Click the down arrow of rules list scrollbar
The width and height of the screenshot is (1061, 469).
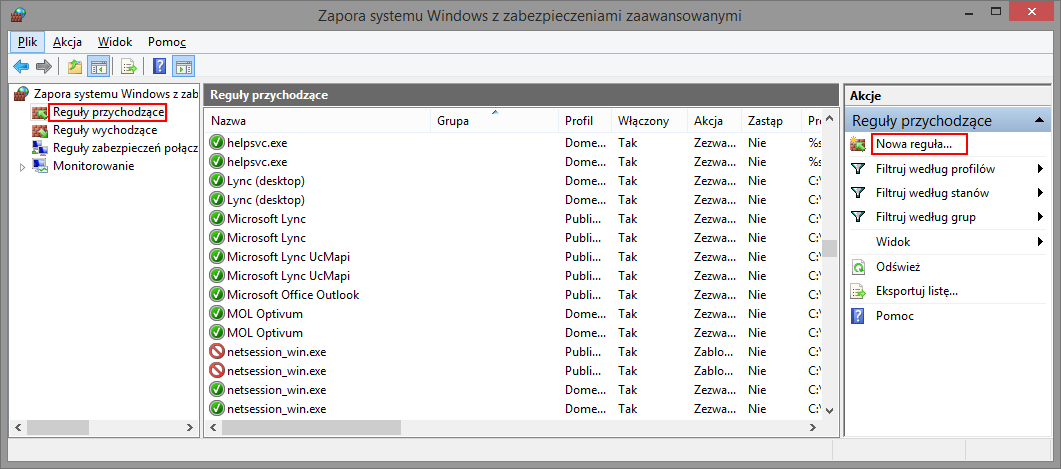point(830,410)
